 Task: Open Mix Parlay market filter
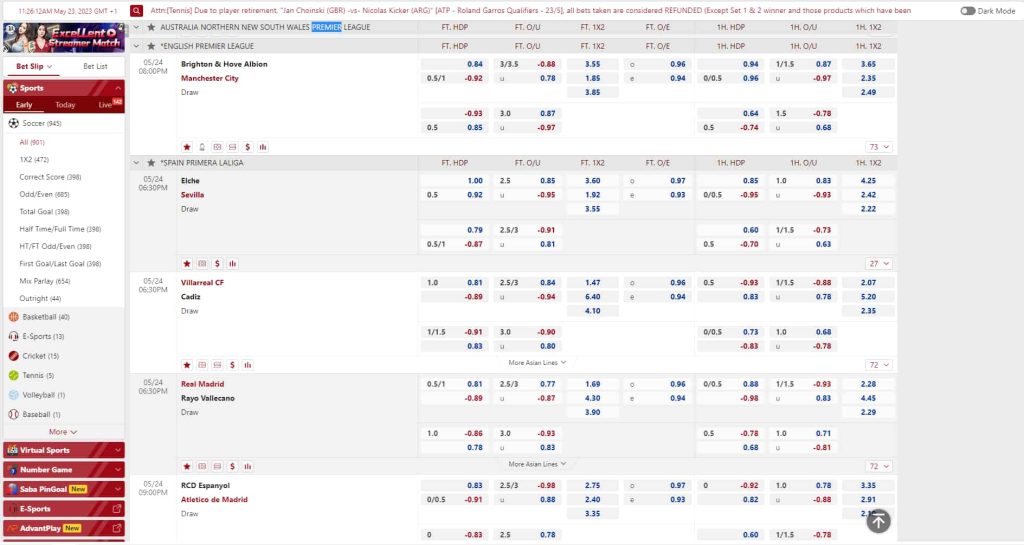click(x=44, y=281)
